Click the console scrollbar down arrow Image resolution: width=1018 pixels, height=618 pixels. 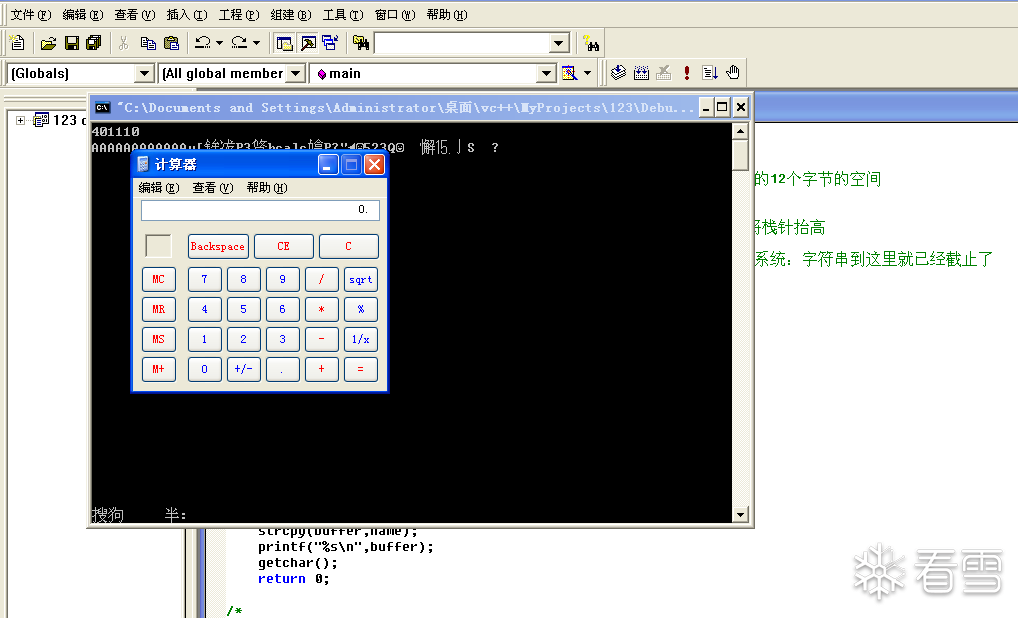740,515
